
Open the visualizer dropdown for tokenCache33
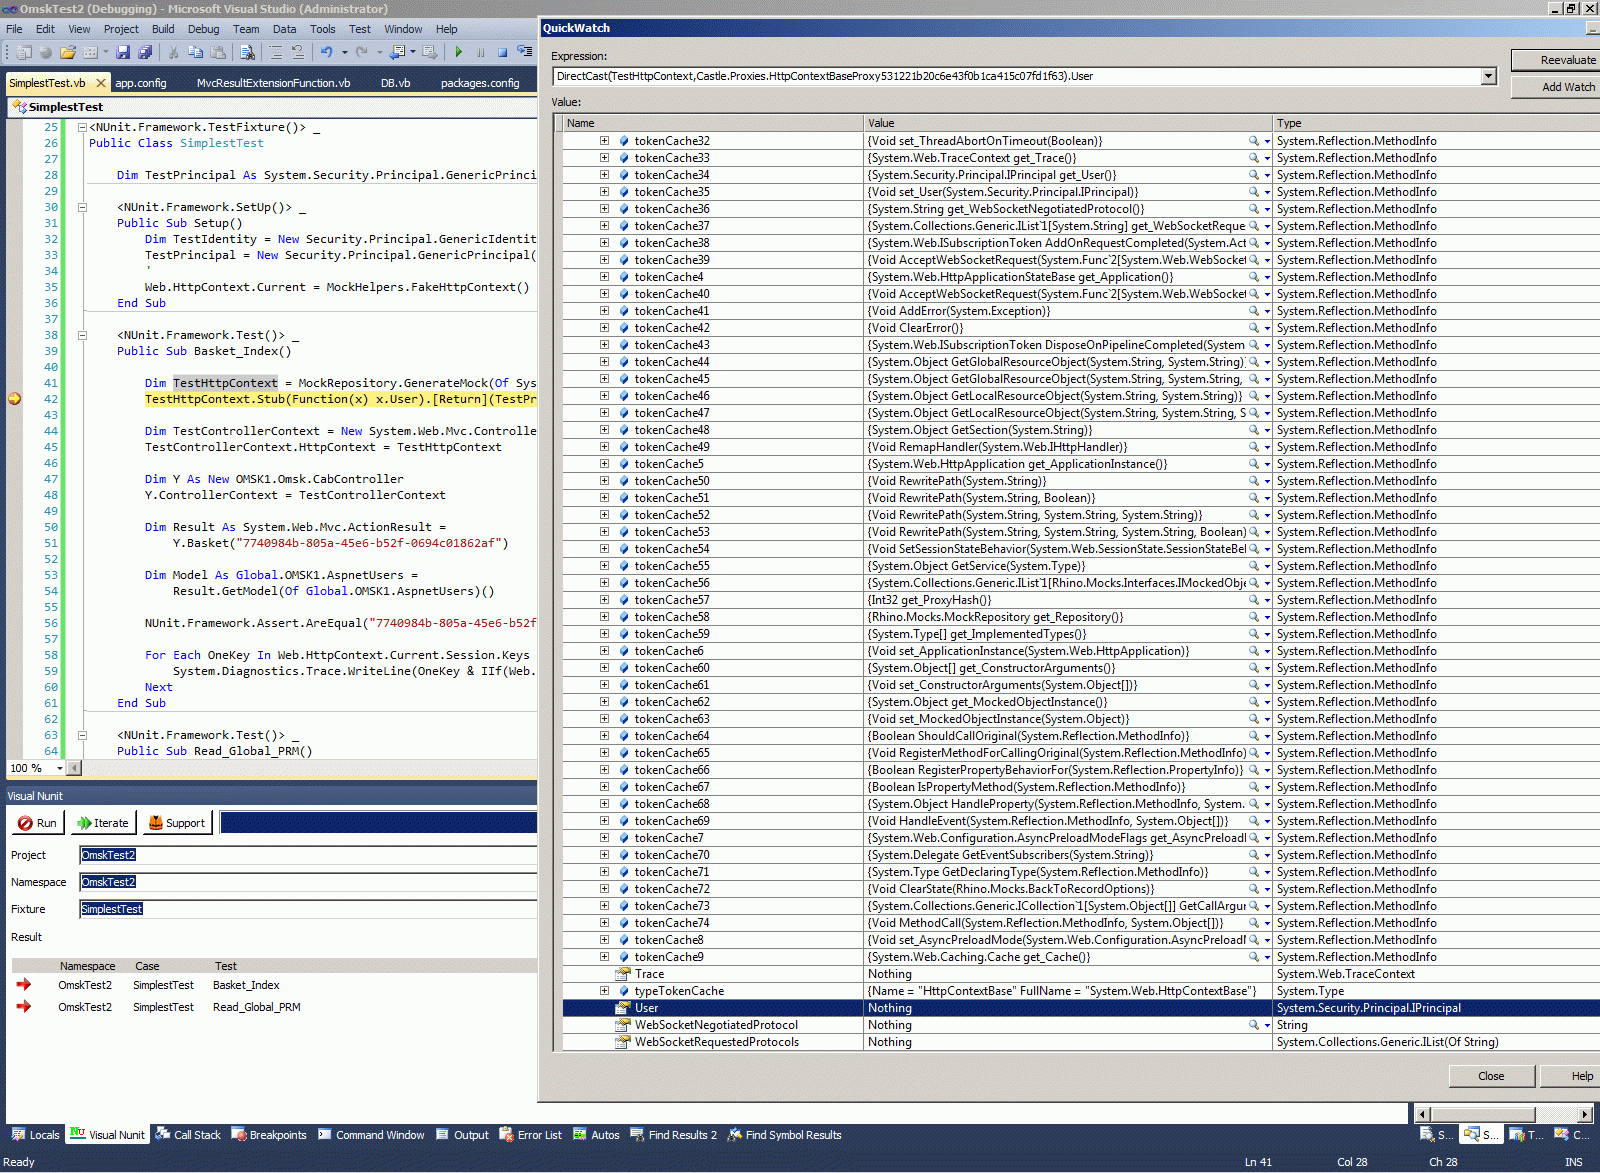[x=1267, y=158]
